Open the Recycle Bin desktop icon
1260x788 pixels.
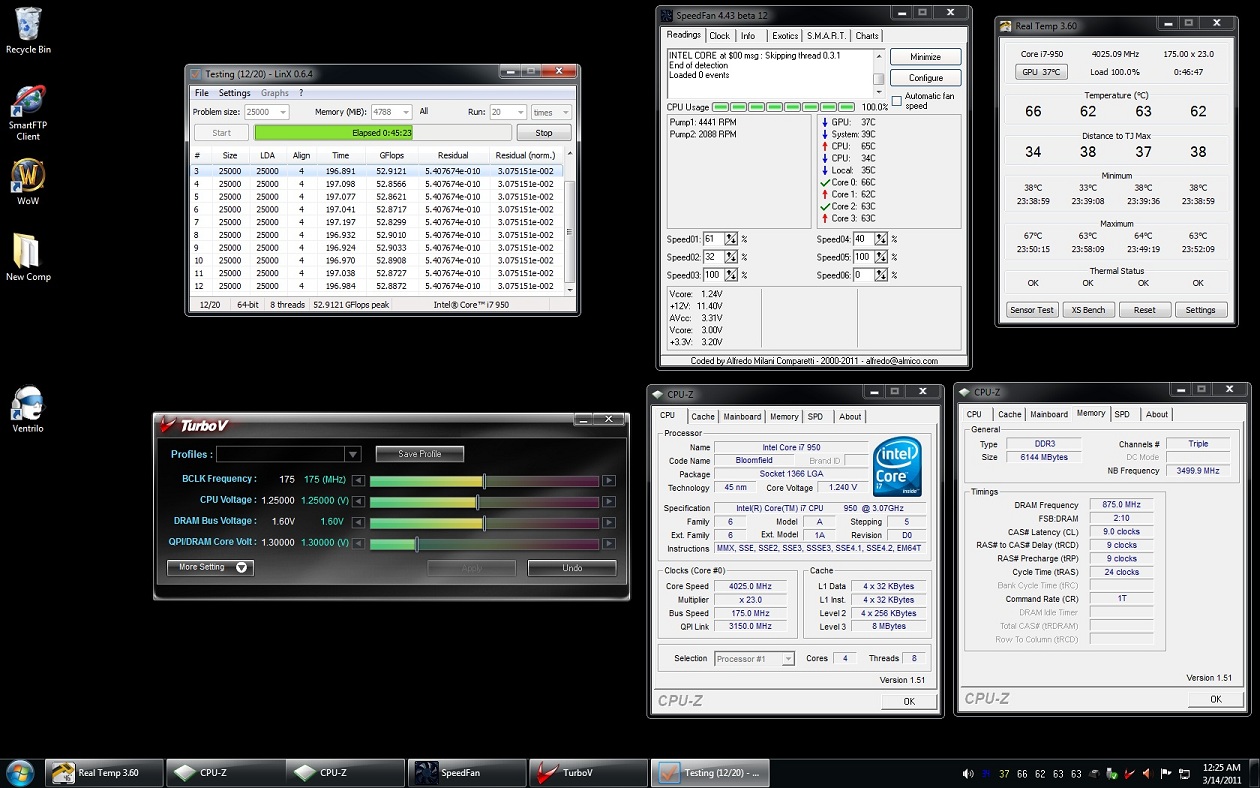point(28,30)
